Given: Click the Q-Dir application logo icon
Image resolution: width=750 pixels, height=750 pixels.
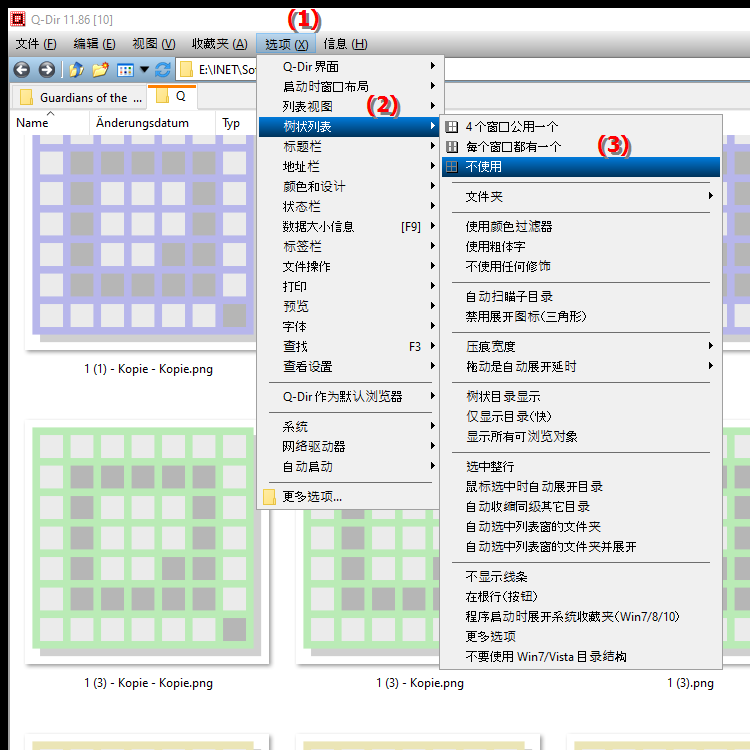Looking at the screenshot, I should [x=18, y=19].
